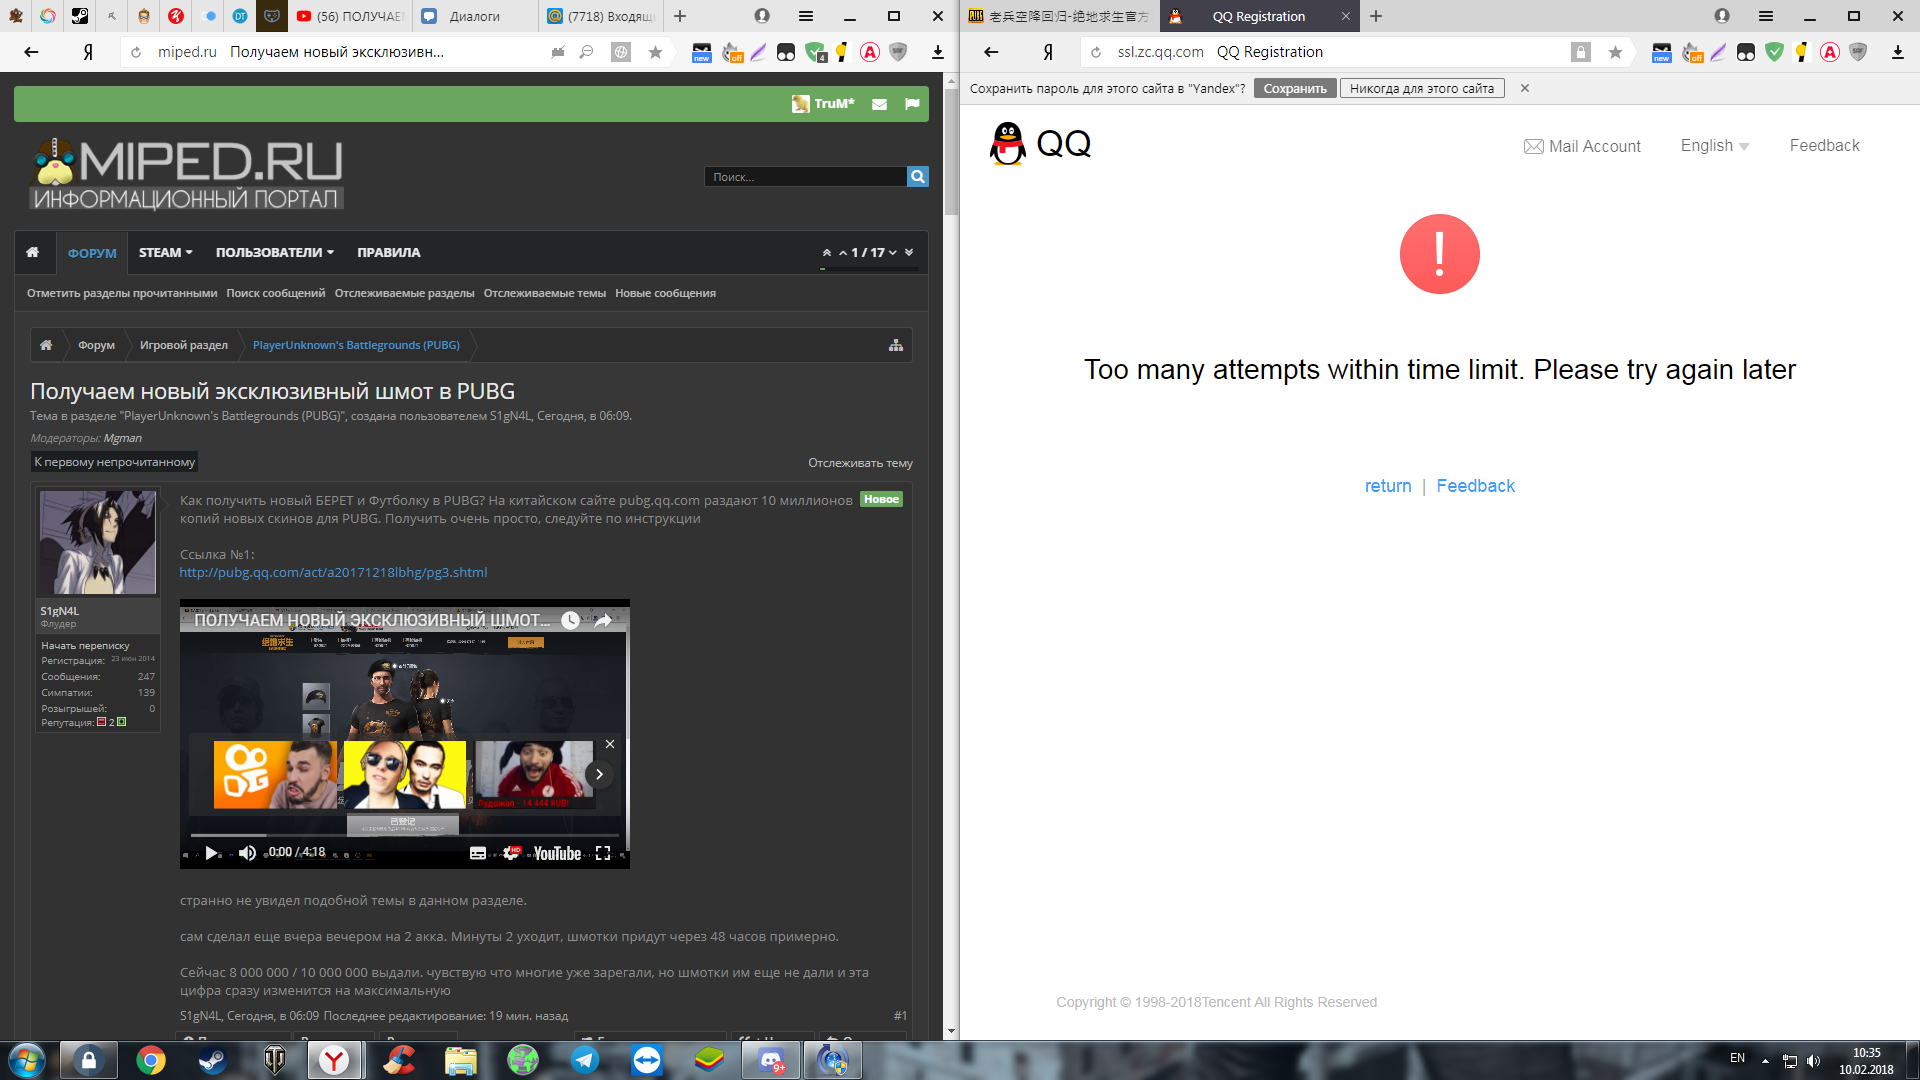
Task: Click Отслеживать тему link
Action: 860,463
